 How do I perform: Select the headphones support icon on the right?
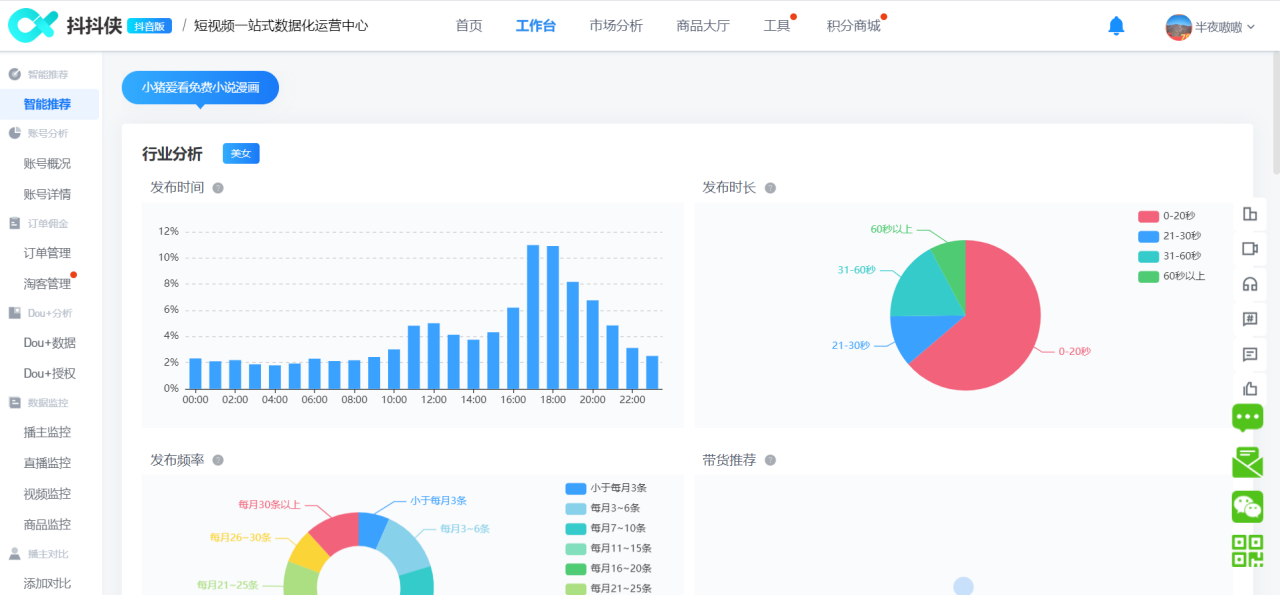pos(1249,284)
